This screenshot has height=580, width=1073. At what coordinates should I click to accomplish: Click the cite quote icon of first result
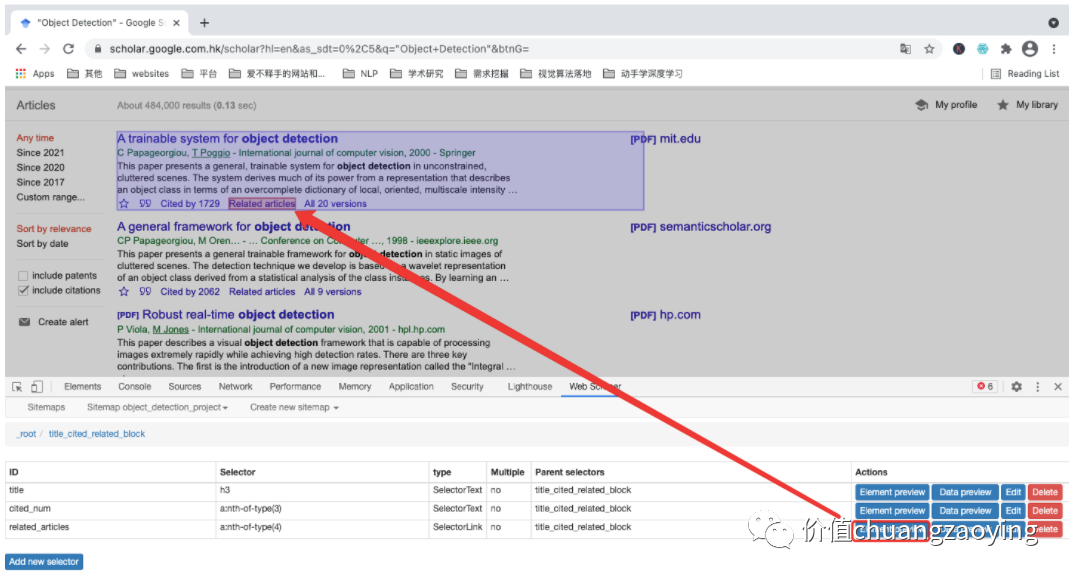point(145,204)
